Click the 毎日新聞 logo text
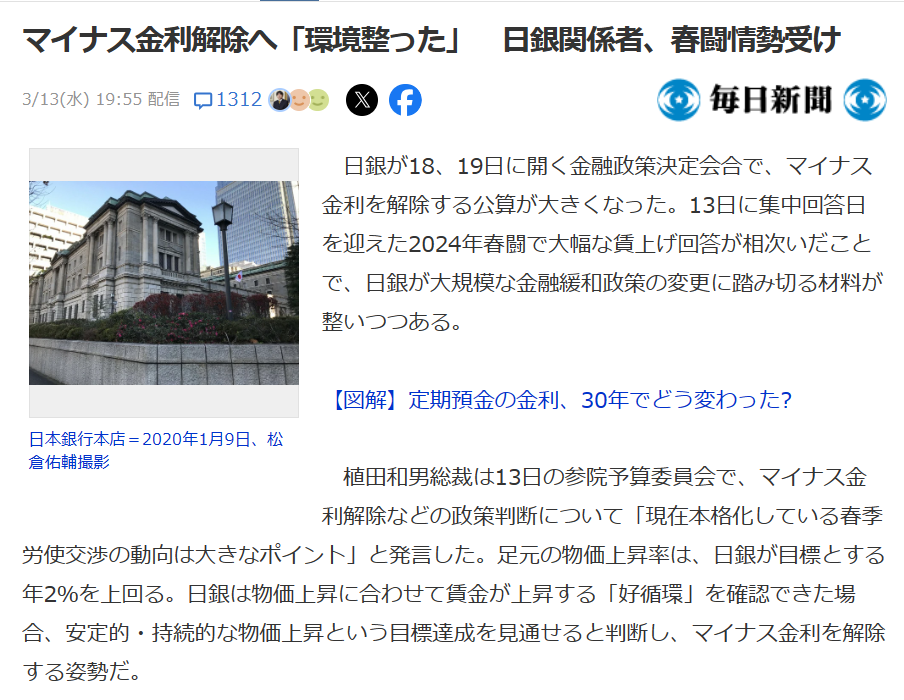The image size is (904, 700). pos(771,100)
